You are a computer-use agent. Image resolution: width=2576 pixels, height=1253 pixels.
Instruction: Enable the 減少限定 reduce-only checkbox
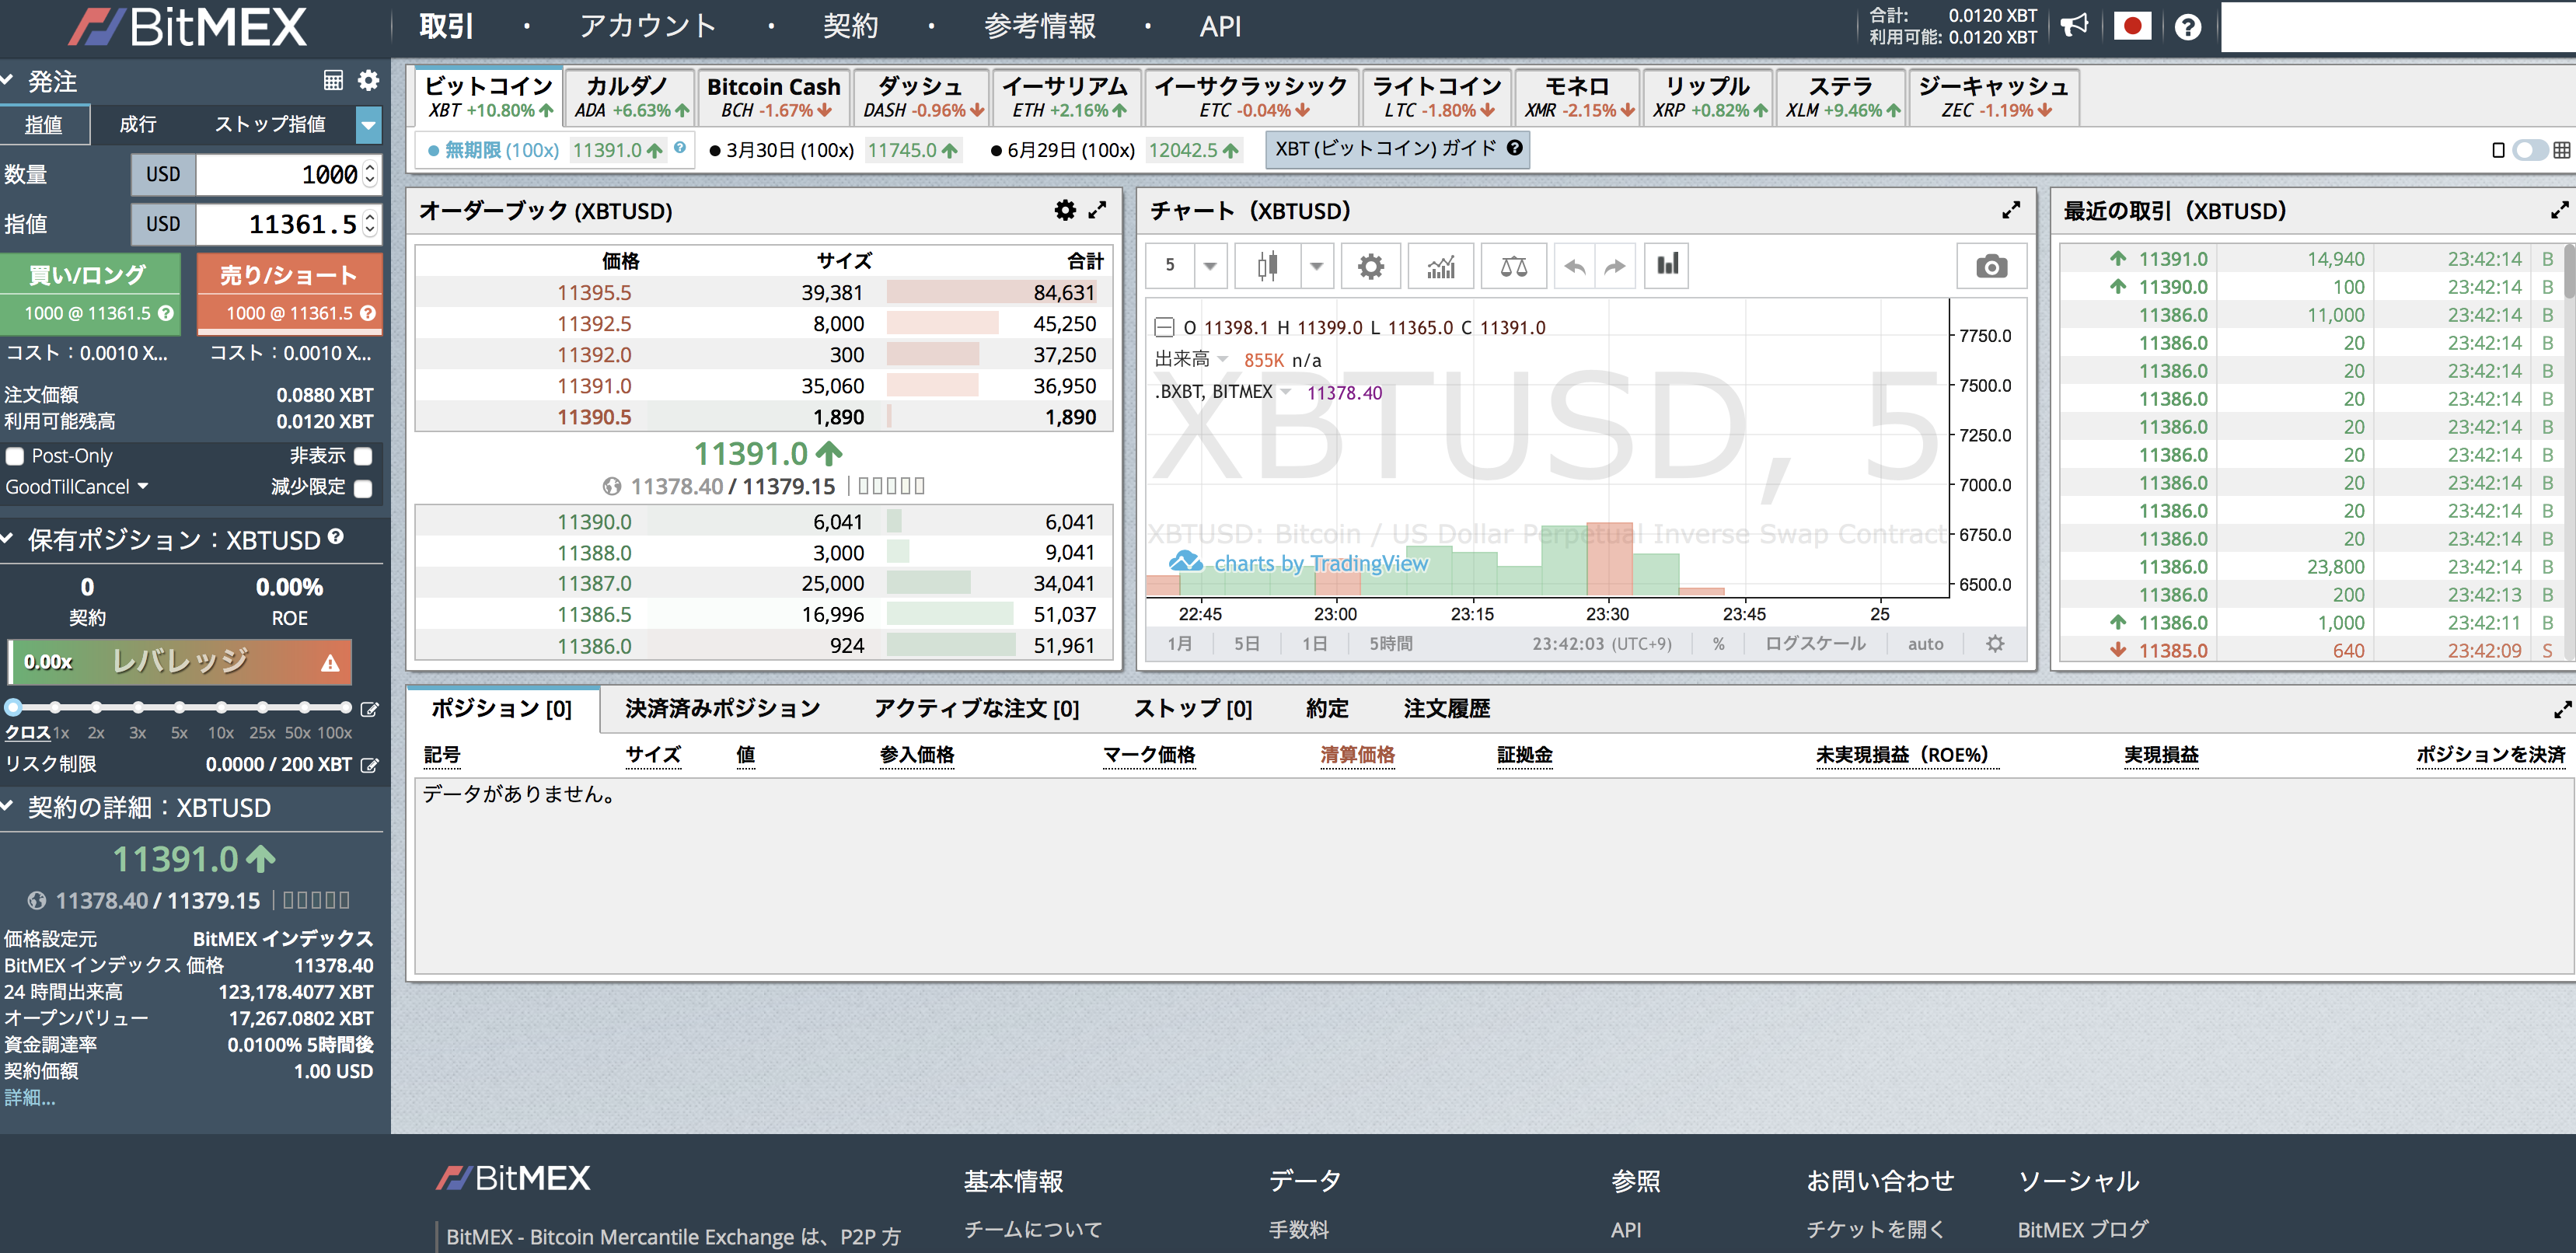point(363,487)
